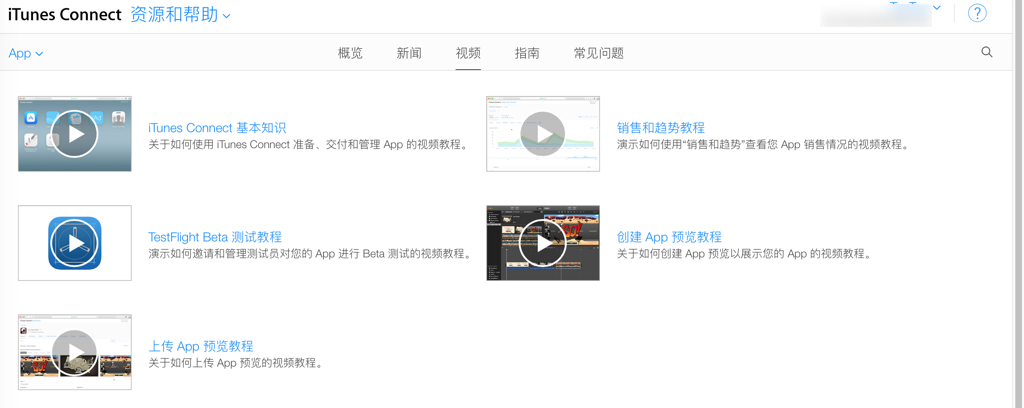Open the account name dropdown chevron
The width and height of the screenshot is (1024, 408).
click(936, 8)
